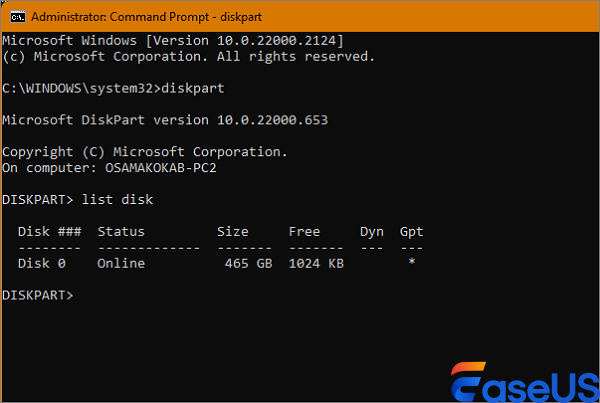Screen dimensions: 600x403
Task: Click the '1024 KB' free value
Action: [x=317, y=263]
